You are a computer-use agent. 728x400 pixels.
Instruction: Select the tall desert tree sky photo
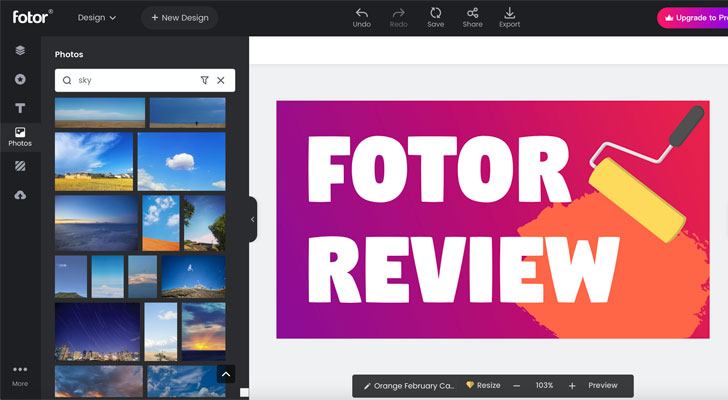[x=161, y=332]
